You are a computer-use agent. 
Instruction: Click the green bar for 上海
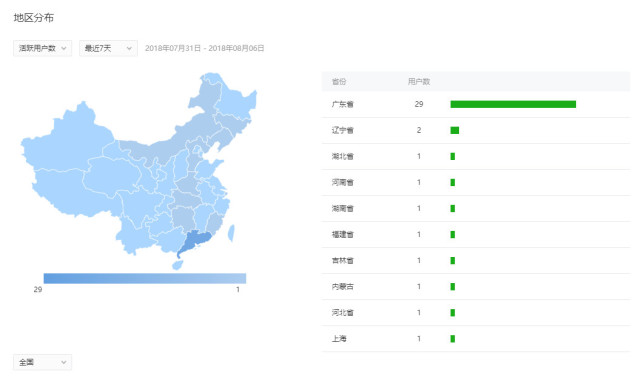click(x=453, y=339)
